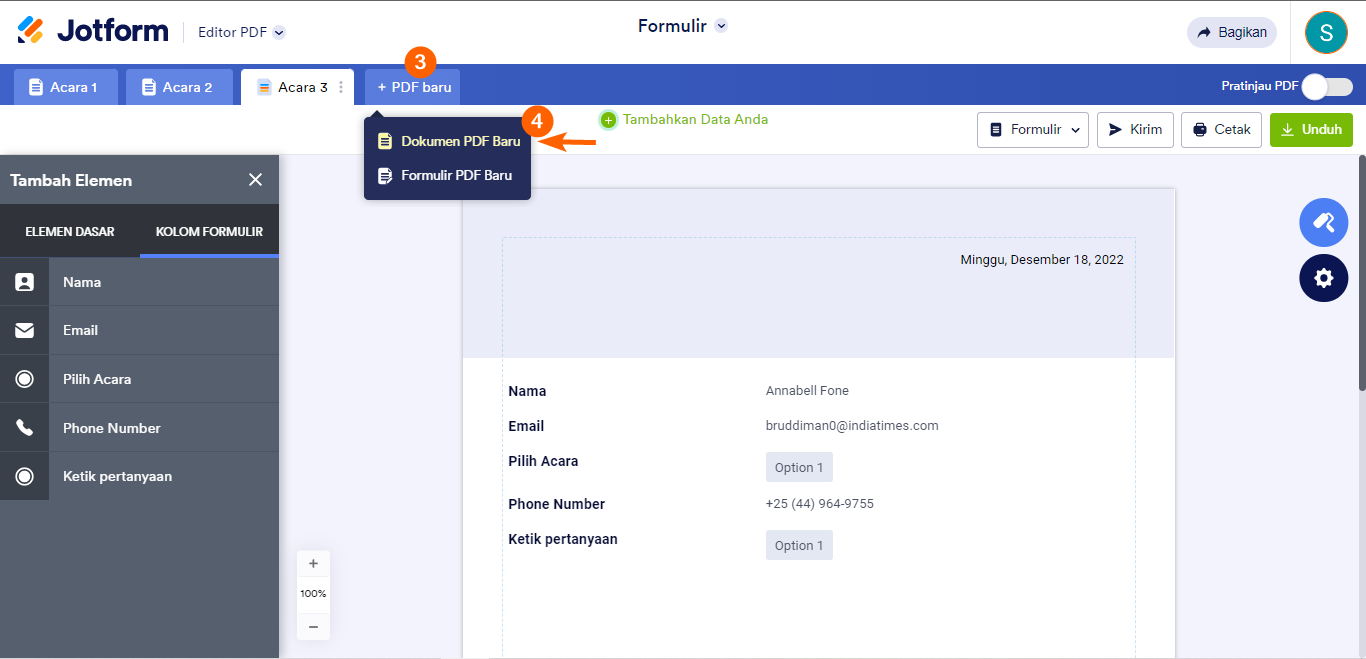Click the green plus circle icon
Viewport: 1366px width, 659px height.
coord(608,120)
